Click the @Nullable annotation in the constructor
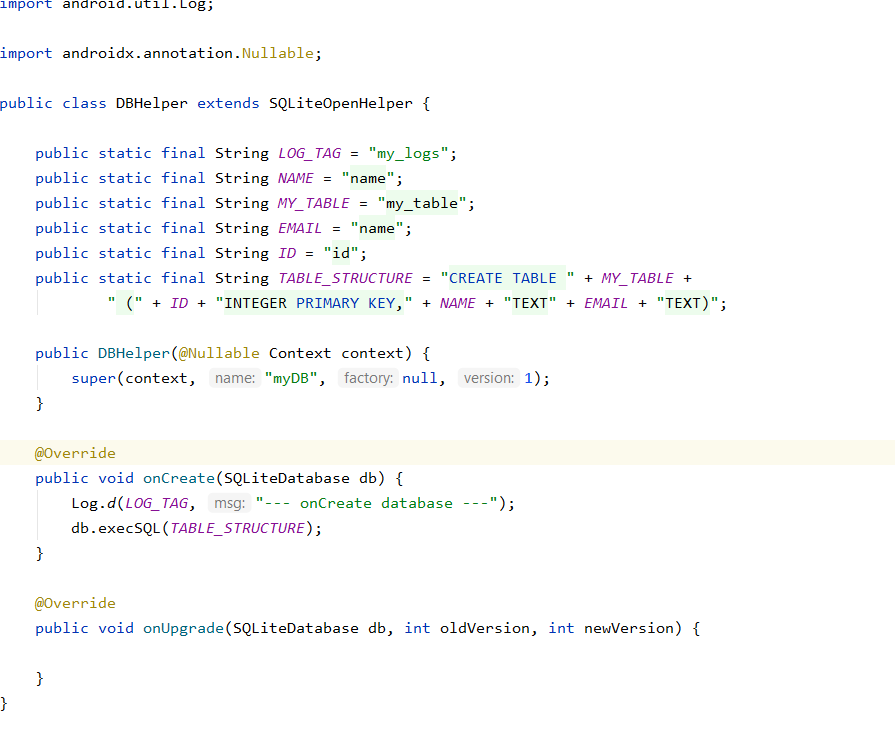895x753 pixels. [219, 353]
